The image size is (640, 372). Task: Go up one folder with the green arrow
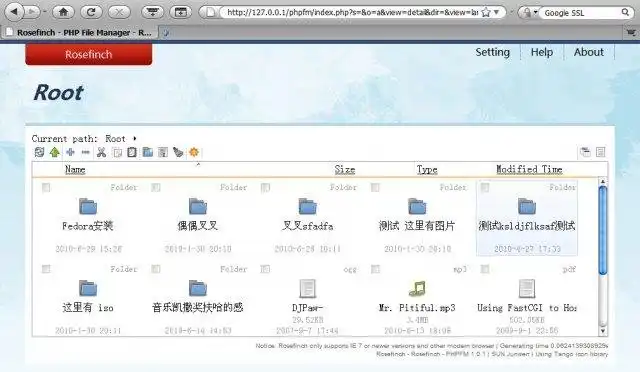point(55,152)
